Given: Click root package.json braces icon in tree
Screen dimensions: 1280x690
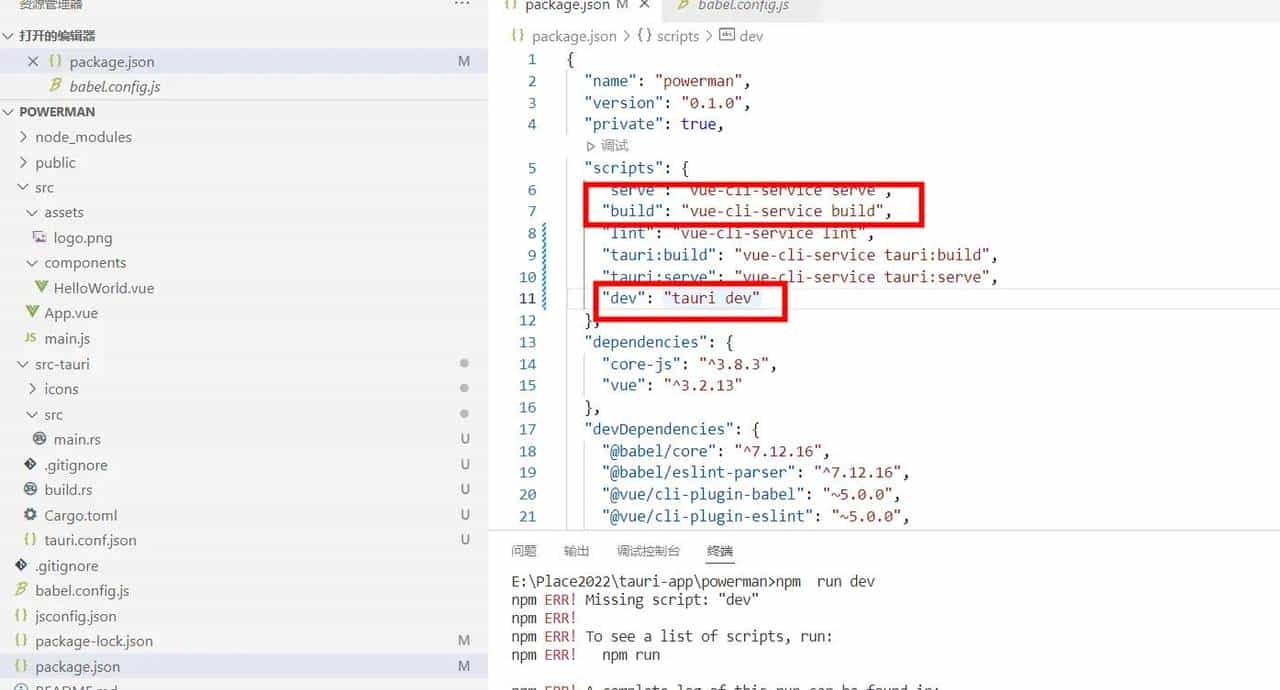Looking at the screenshot, I should pos(22,667).
